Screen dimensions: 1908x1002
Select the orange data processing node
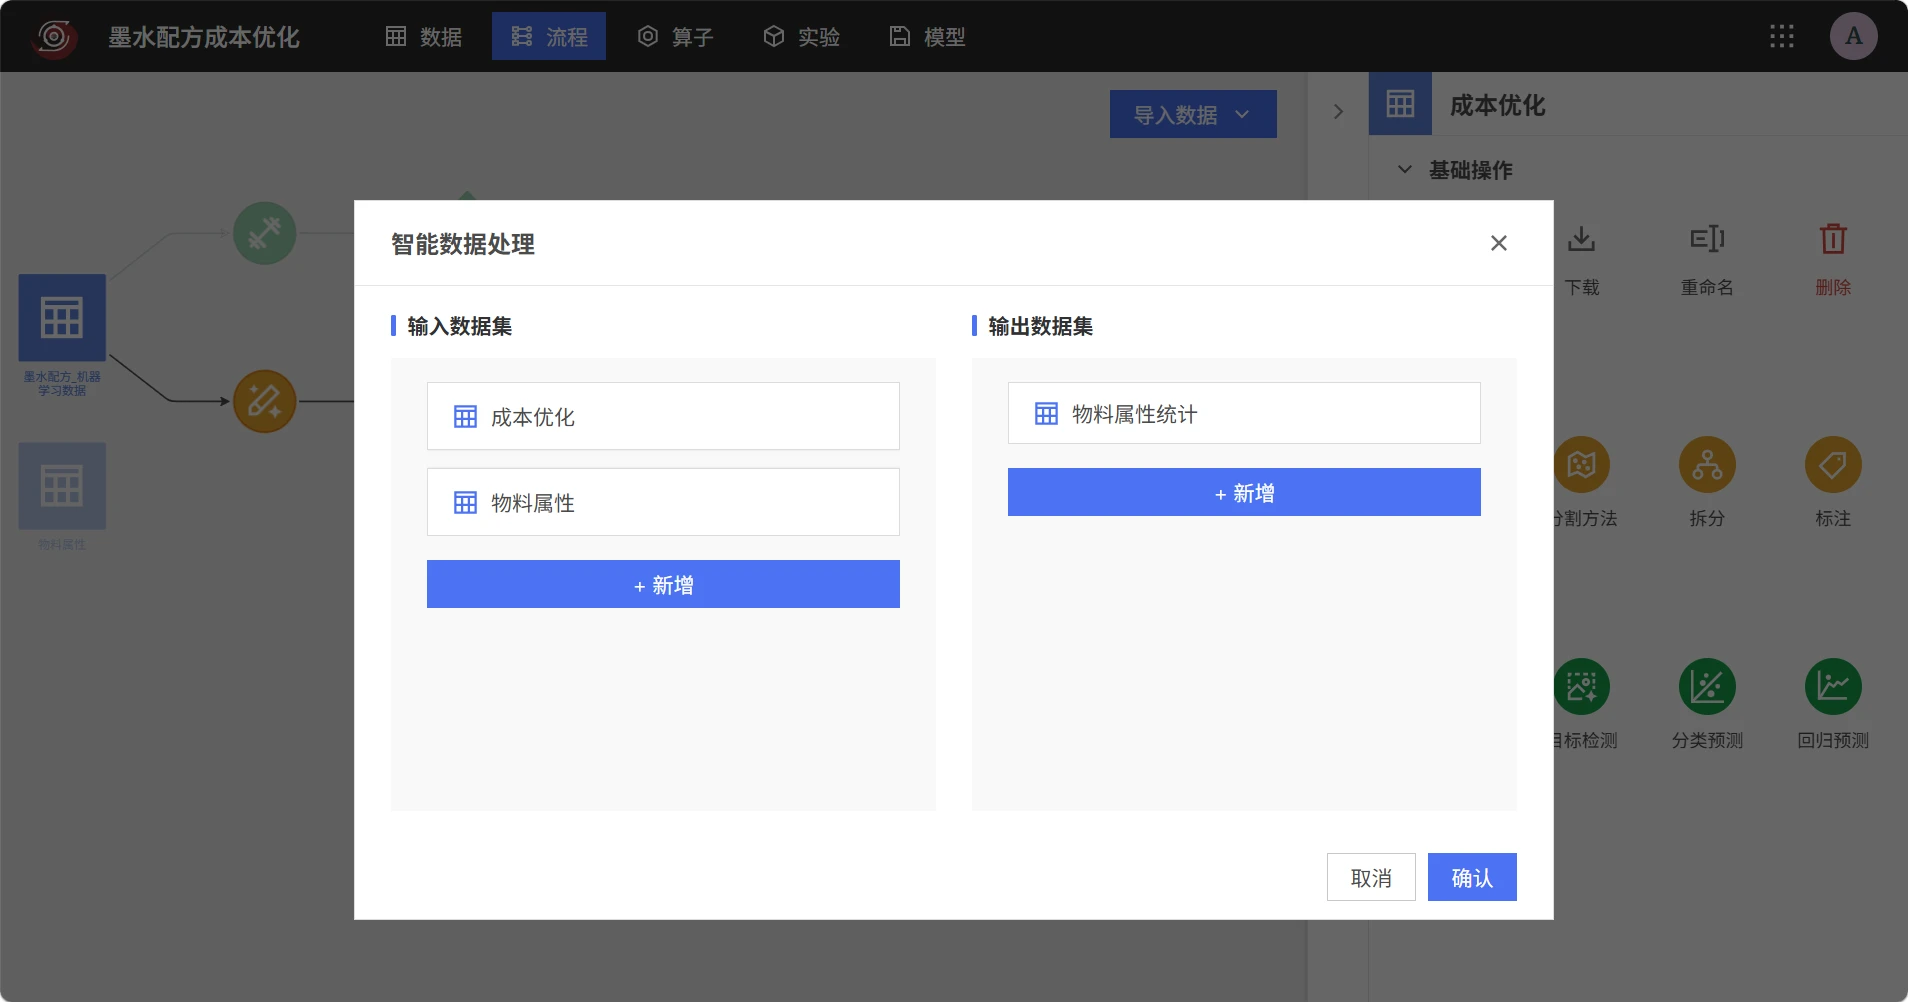pyautogui.click(x=264, y=401)
